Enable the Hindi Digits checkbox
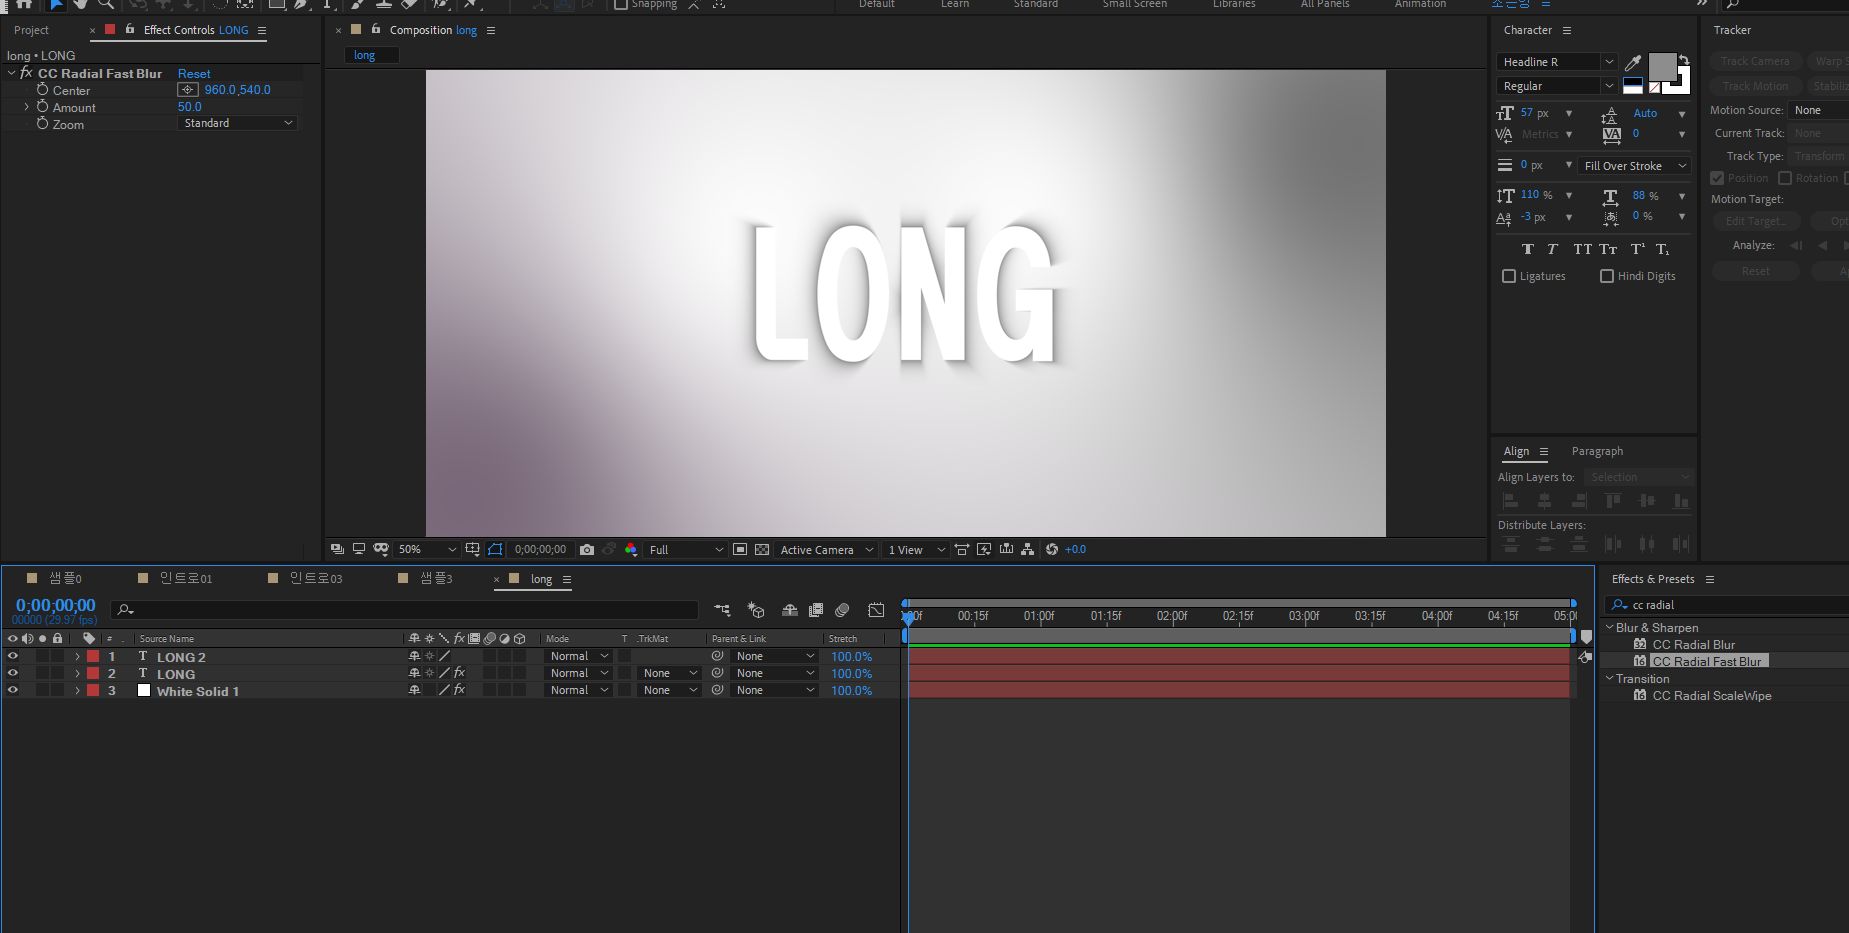Image resolution: width=1849 pixels, height=933 pixels. point(1607,276)
